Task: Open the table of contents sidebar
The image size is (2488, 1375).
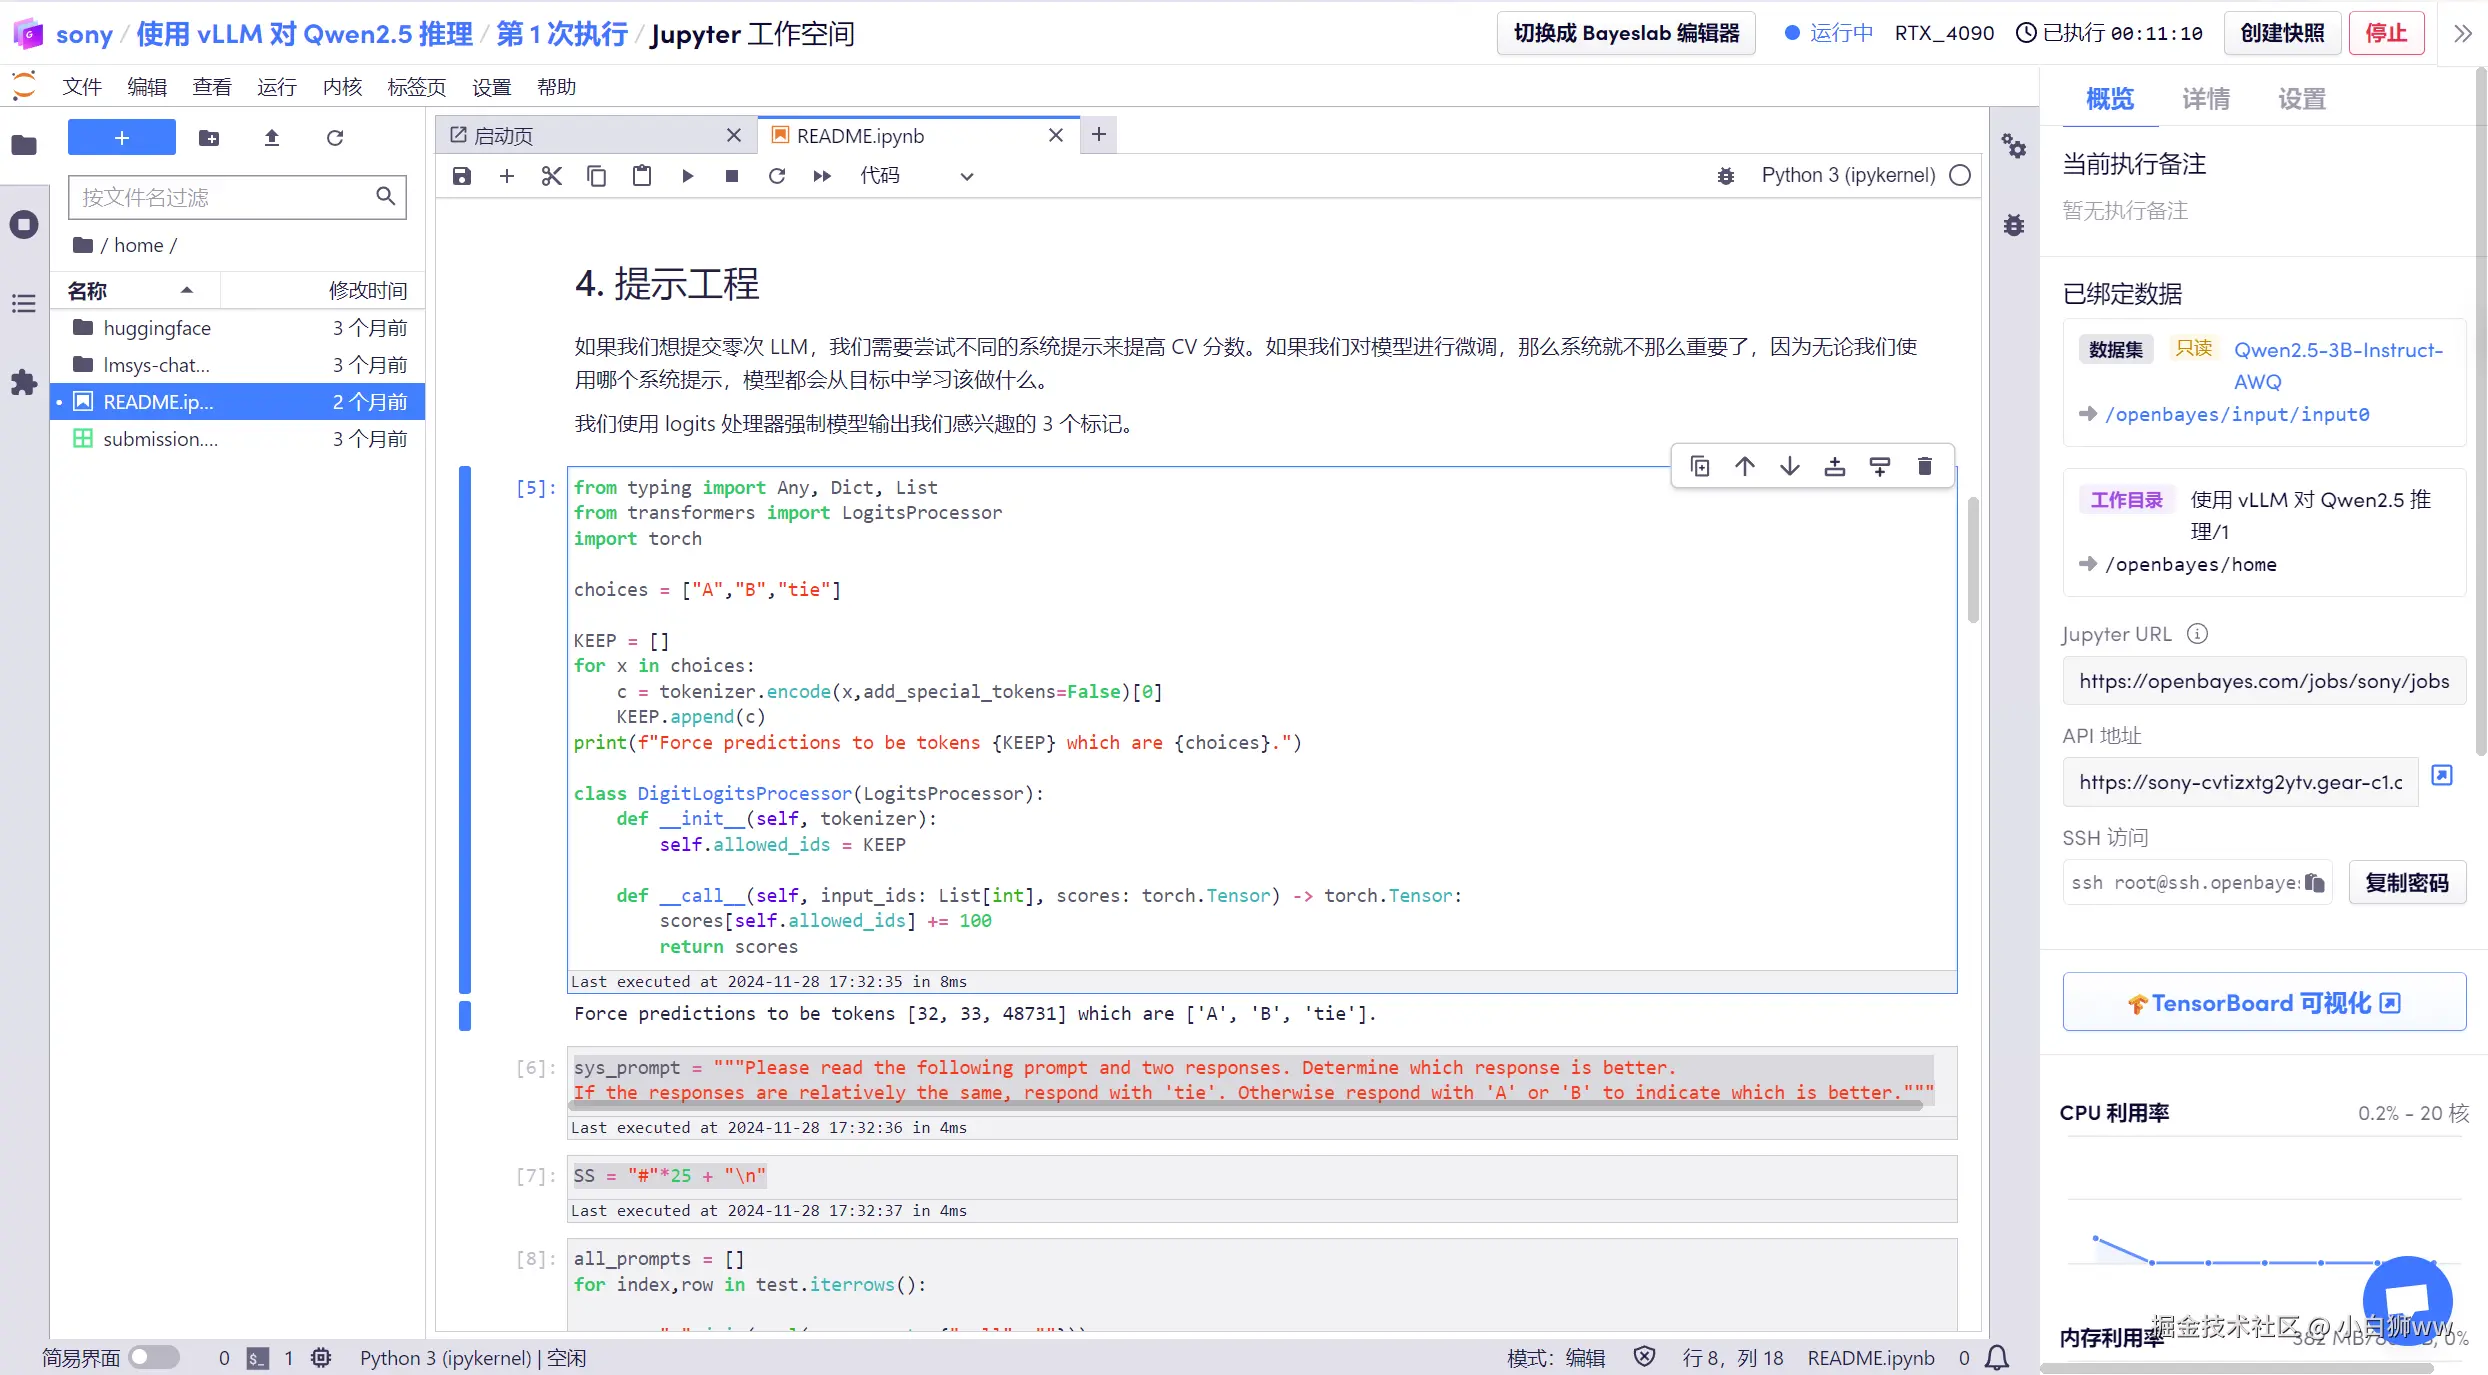Action: 24,304
